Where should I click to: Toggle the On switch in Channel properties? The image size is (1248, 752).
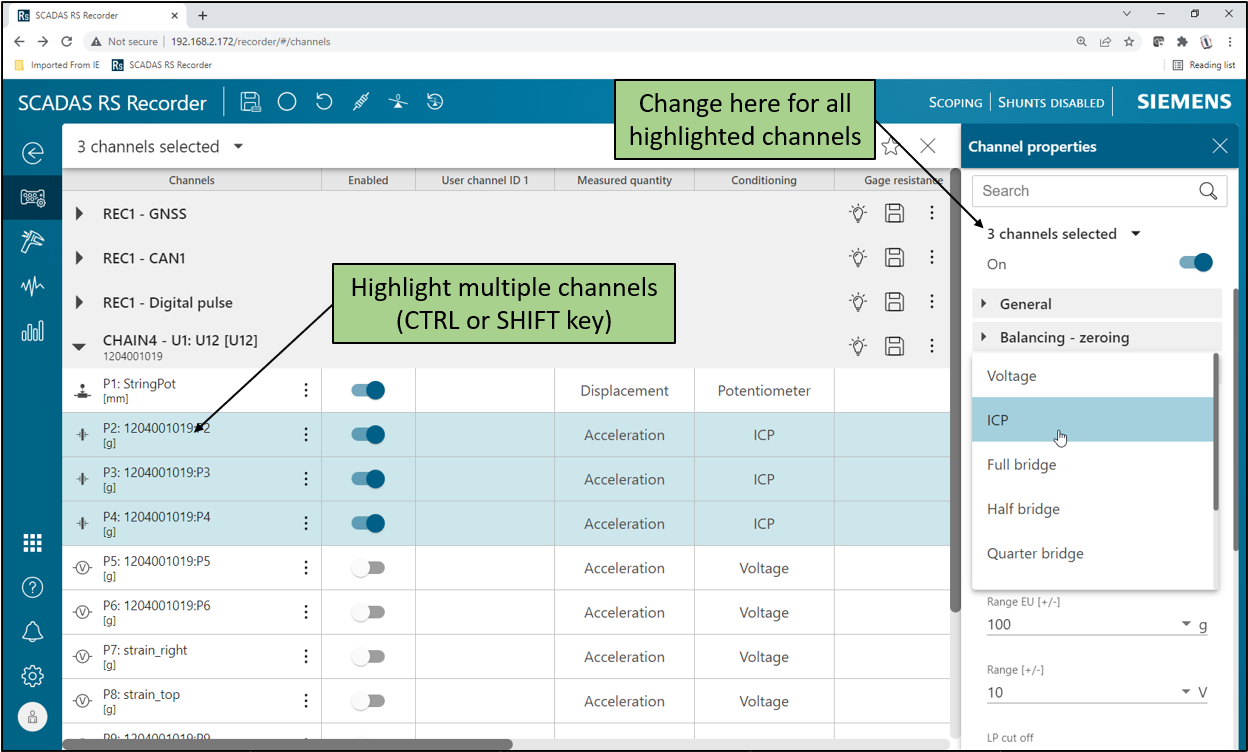(x=1196, y=263)
